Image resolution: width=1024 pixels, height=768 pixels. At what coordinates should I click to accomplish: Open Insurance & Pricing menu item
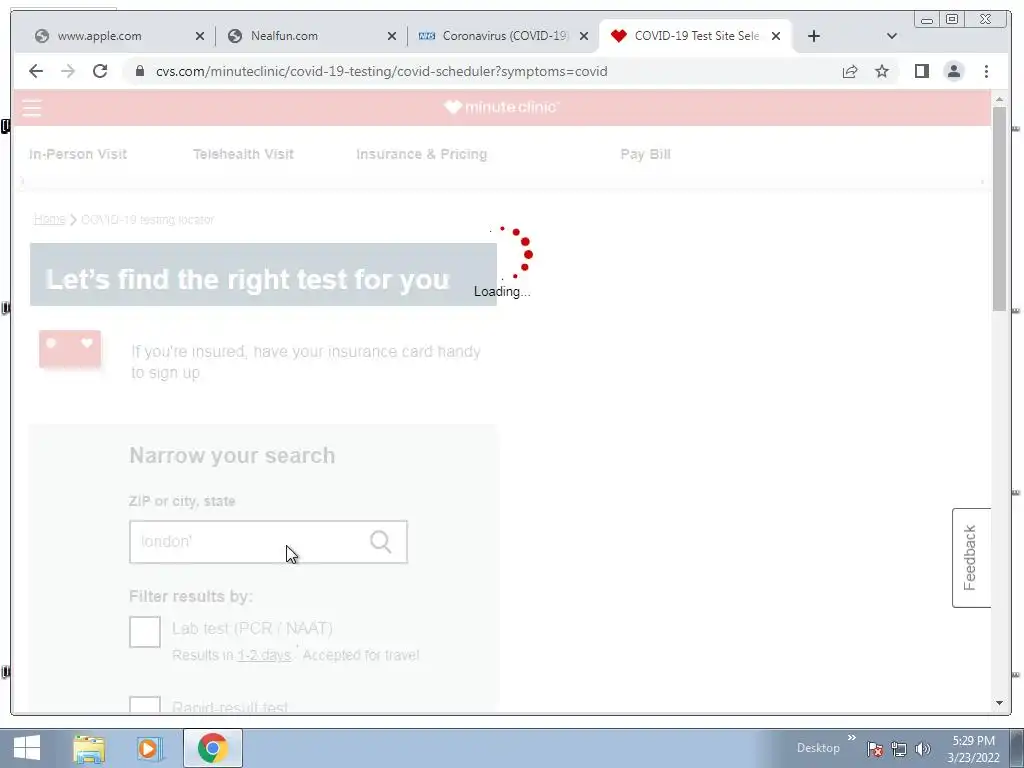coord(421,154)
